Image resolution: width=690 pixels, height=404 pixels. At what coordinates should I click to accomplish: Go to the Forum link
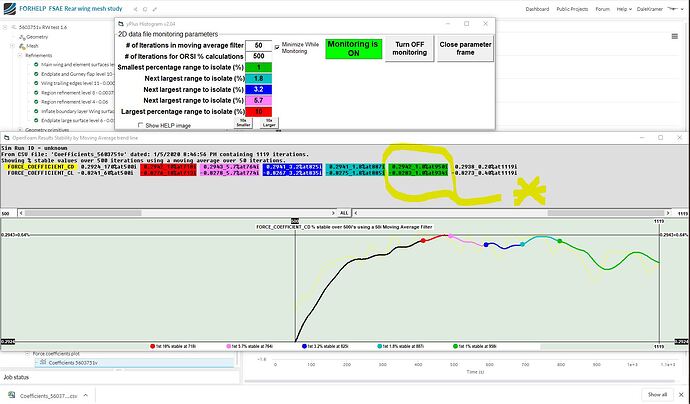[x=602, y=9]
